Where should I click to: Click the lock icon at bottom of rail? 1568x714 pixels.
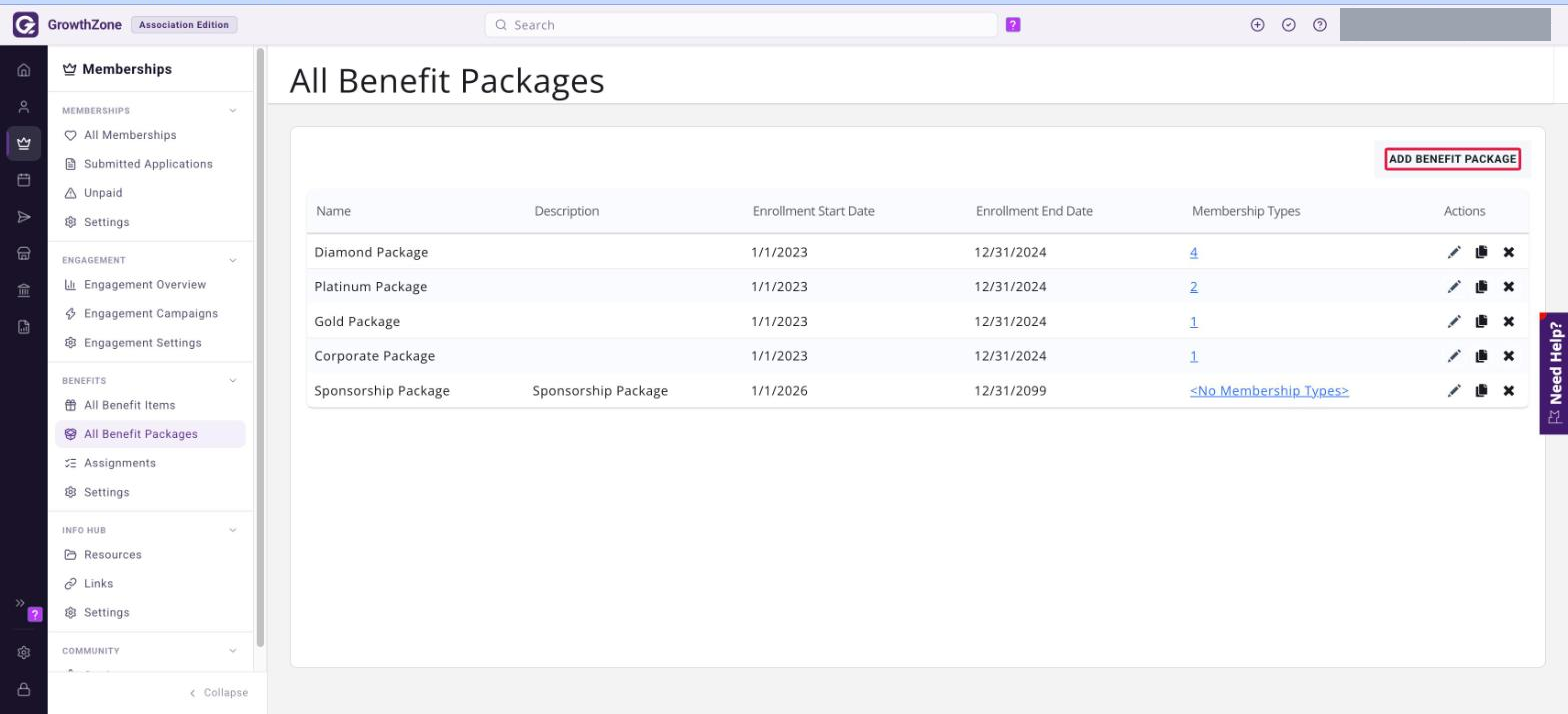(x=24, y=689)
